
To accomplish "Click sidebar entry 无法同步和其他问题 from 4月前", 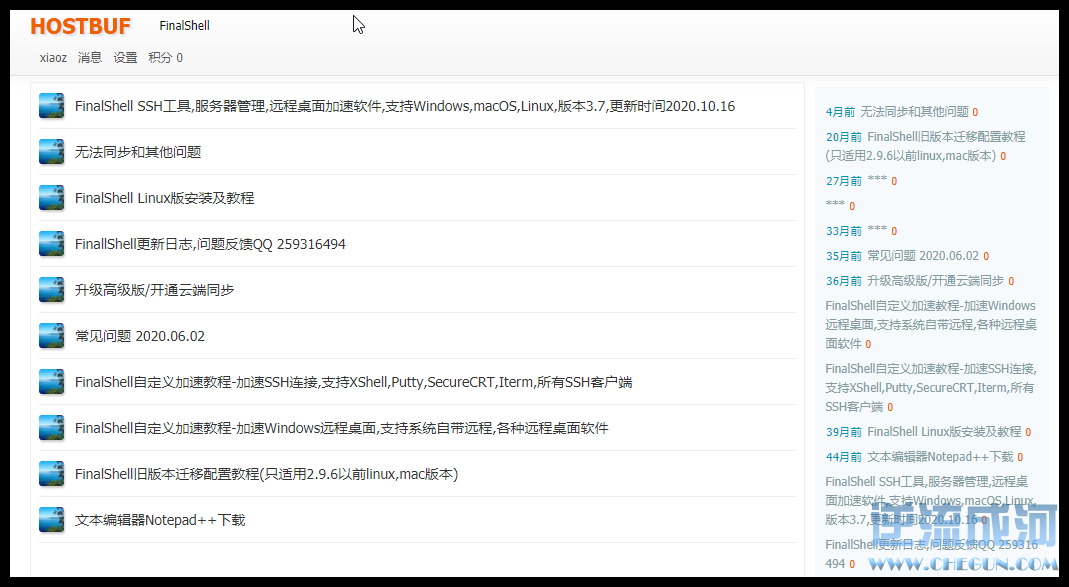I will click(x=914, y=112).
